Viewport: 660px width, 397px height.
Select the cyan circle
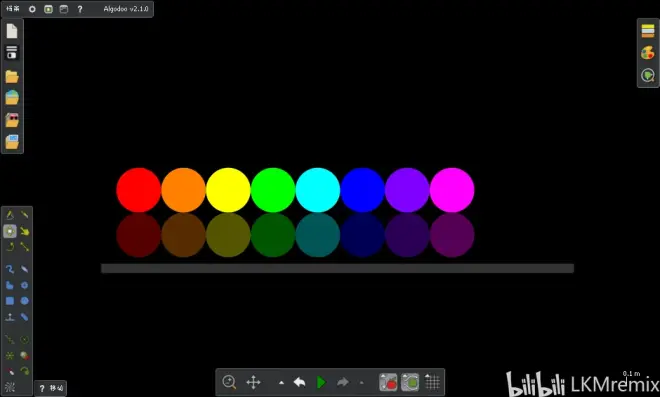[318, 190]
